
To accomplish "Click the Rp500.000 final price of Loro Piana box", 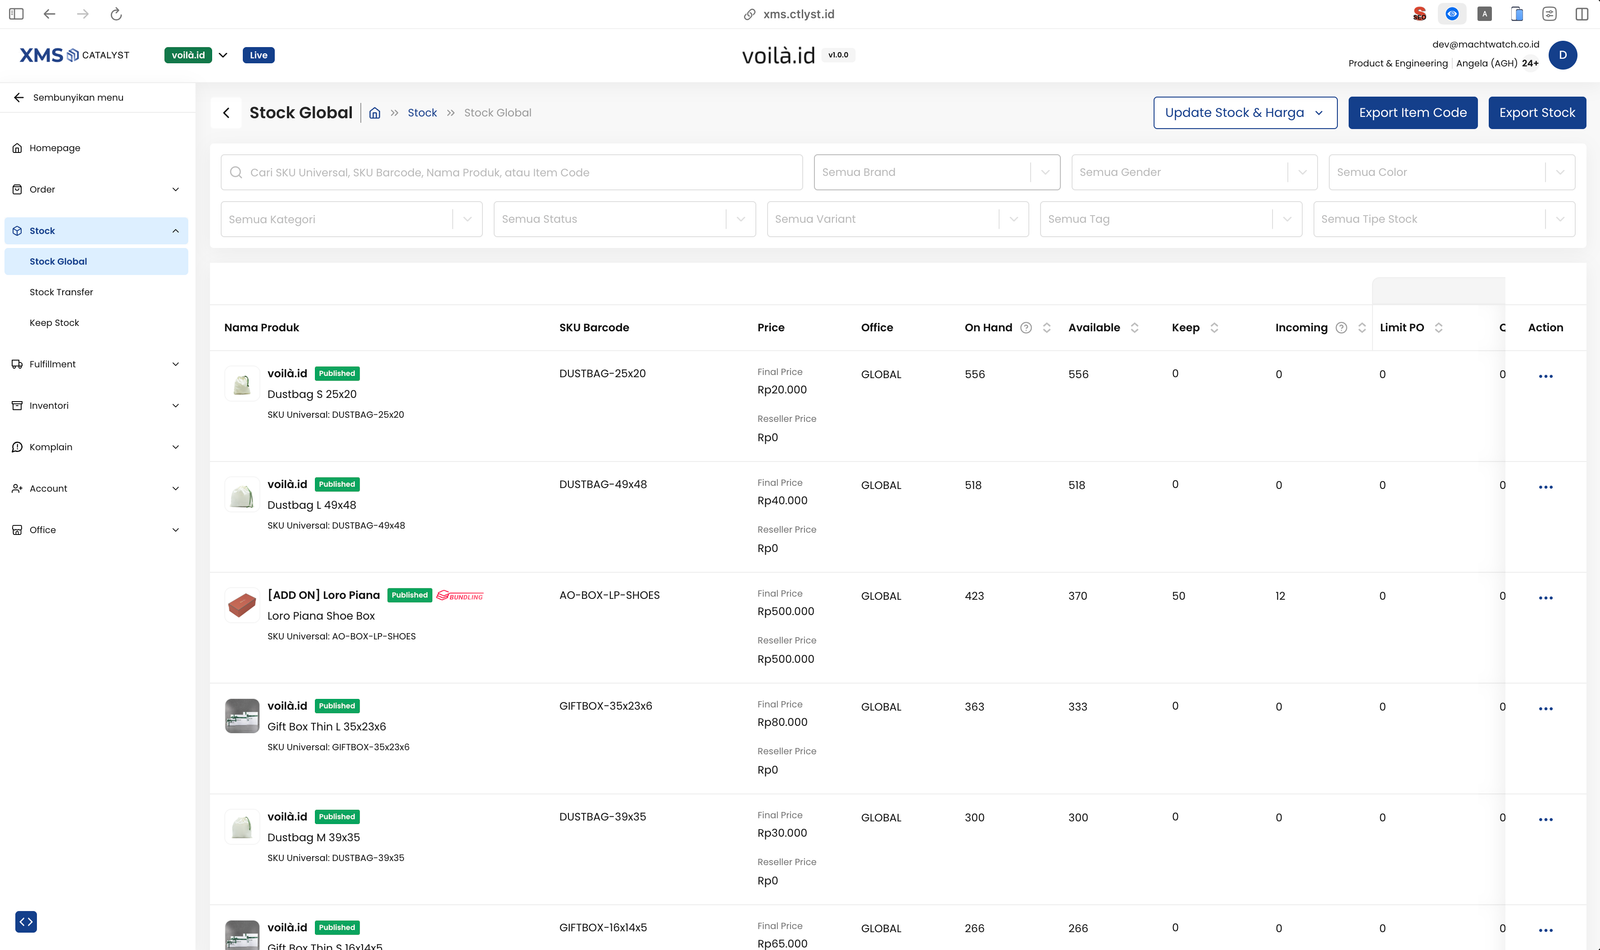I will (x=786, y=612).
